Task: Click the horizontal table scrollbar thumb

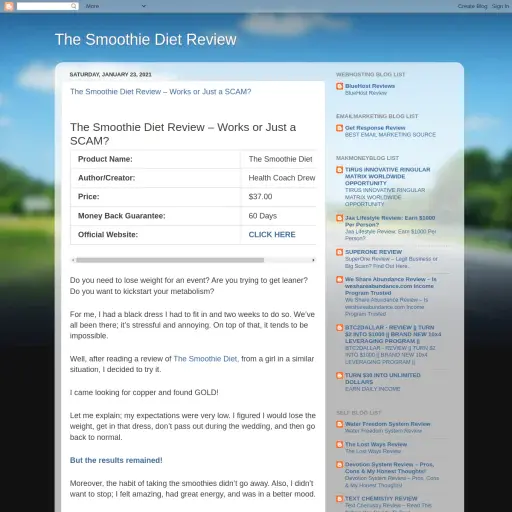Action: tap(170, 260)
